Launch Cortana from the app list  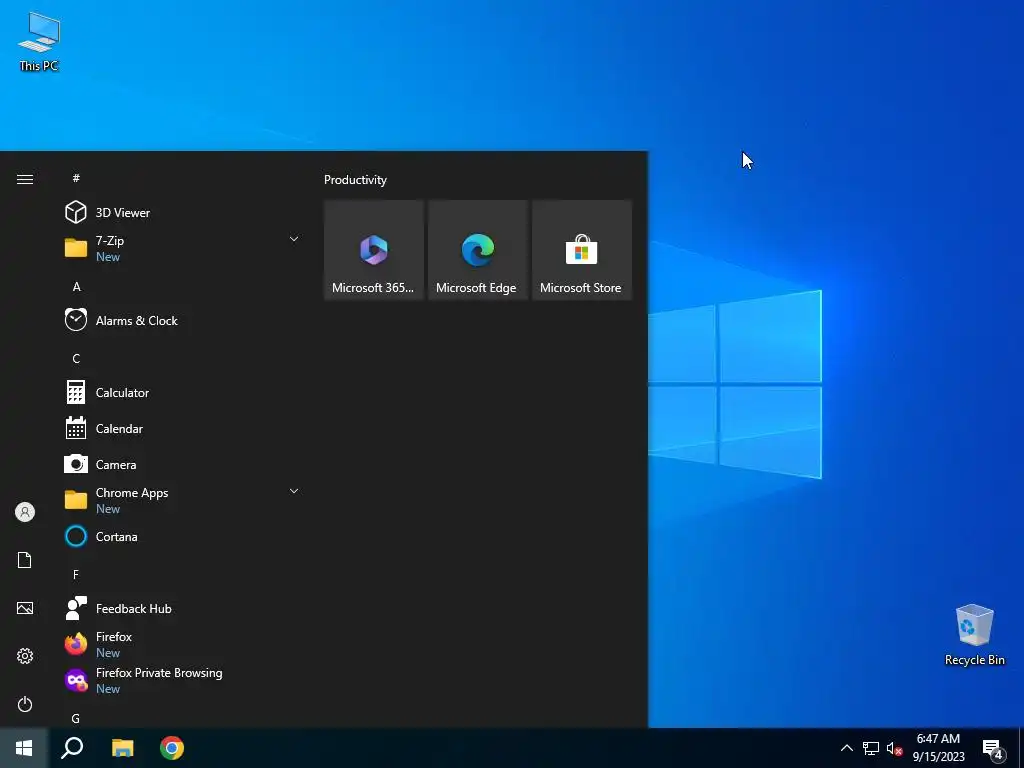tap(183, 536)
